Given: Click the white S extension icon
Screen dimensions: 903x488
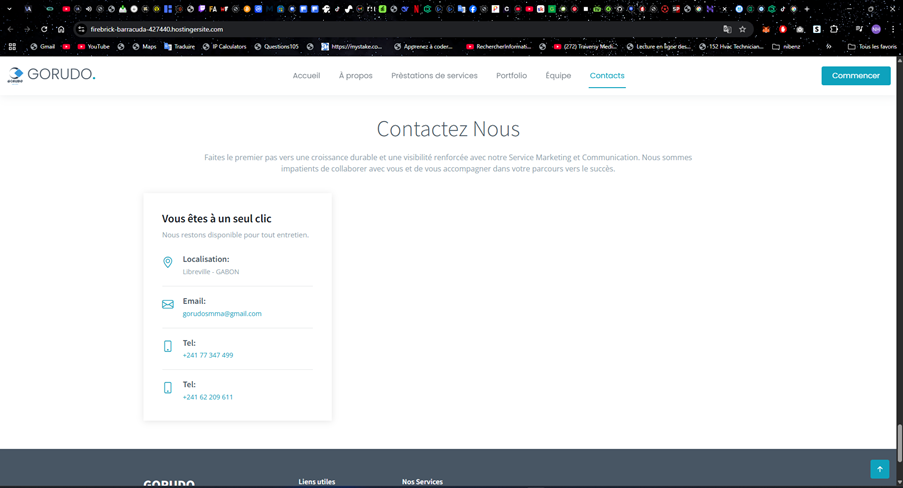Looking at the screenshot, I should point(817,29).
